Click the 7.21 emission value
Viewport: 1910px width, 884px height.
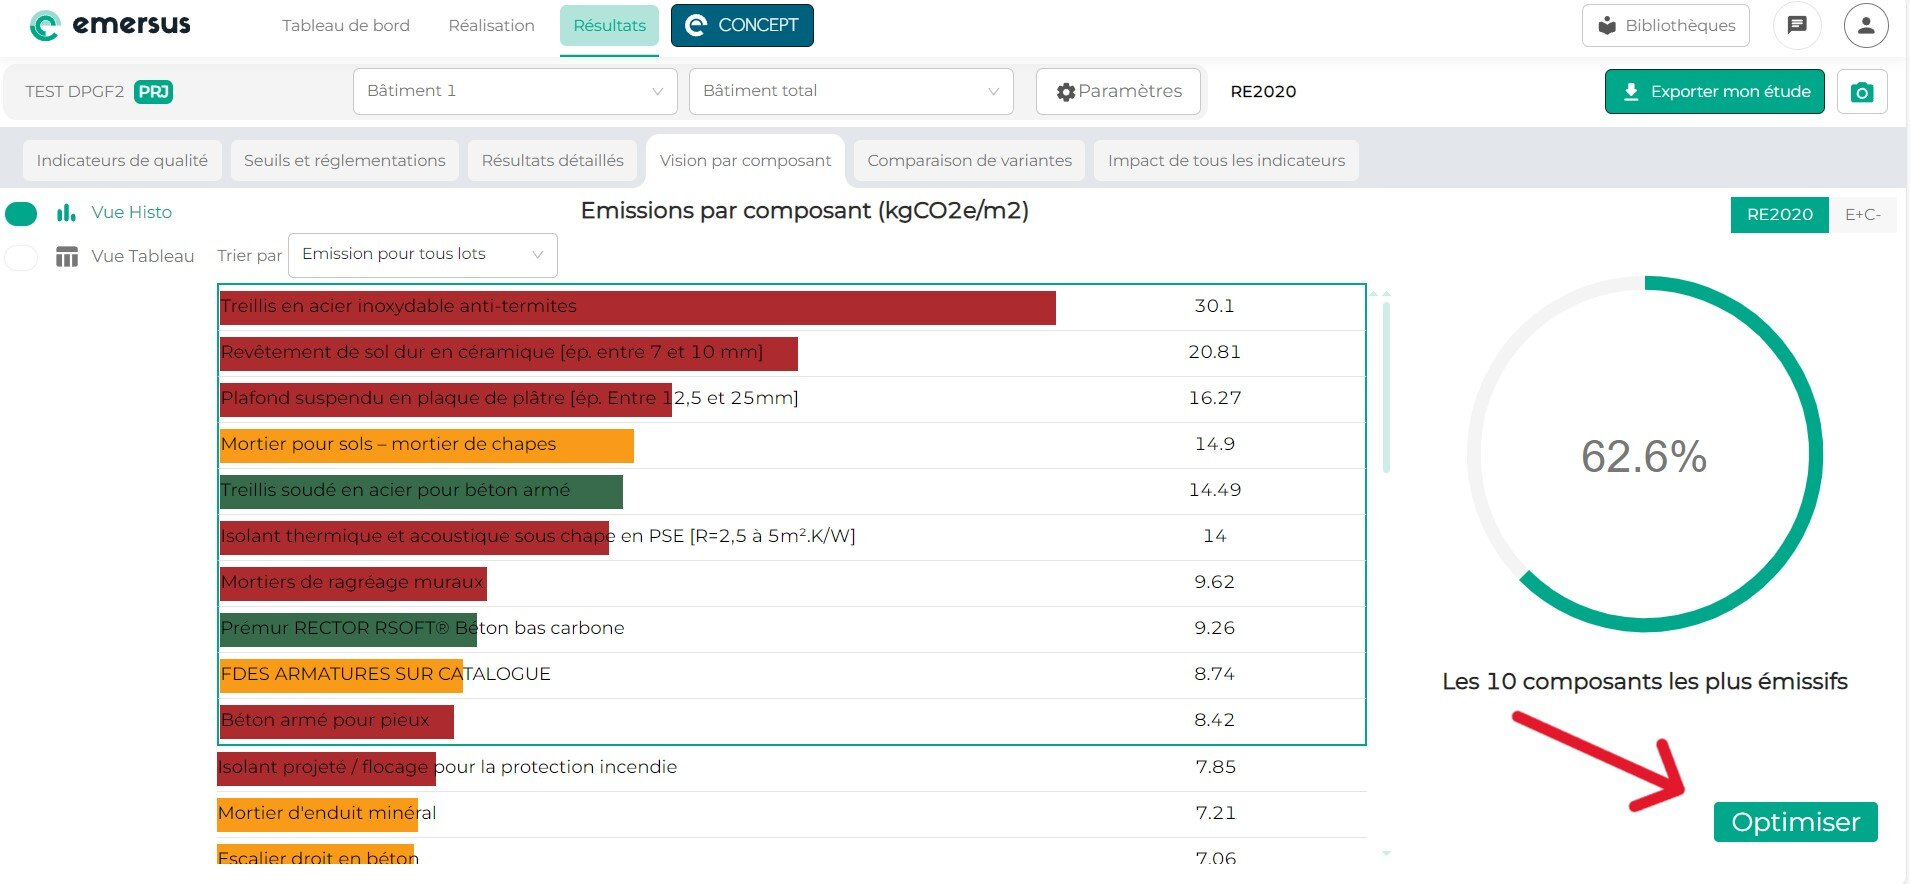(1215, 814)
